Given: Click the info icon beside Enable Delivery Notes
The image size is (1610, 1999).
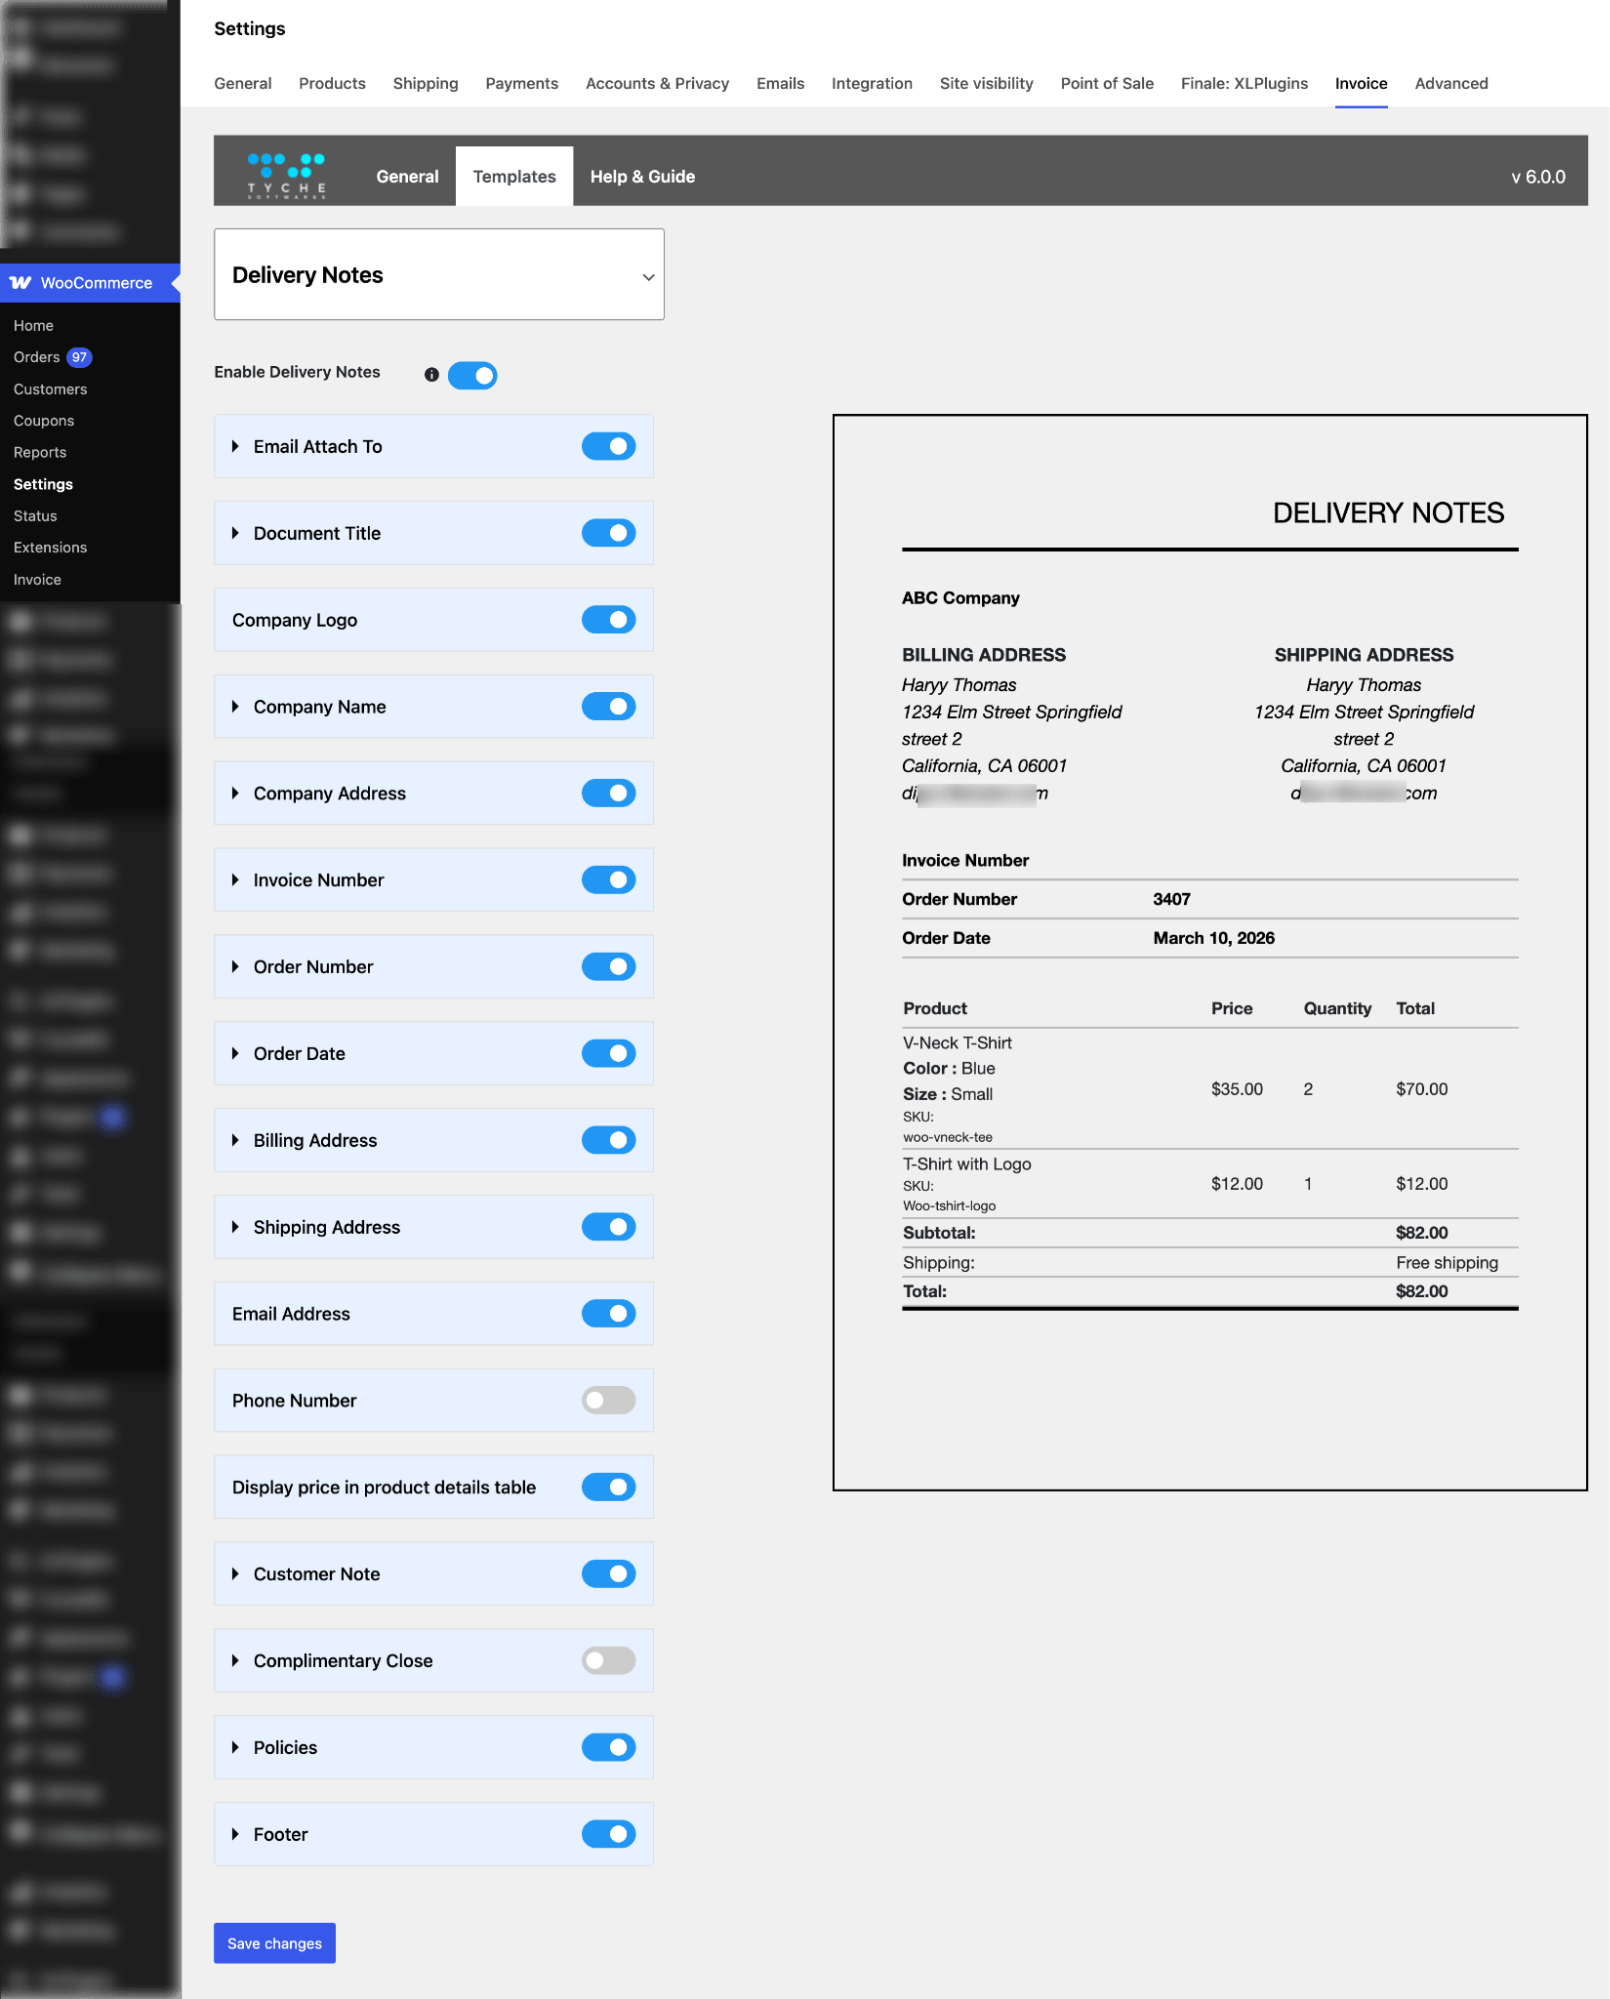Looking at the screenshot, I should tap(430, 374).
